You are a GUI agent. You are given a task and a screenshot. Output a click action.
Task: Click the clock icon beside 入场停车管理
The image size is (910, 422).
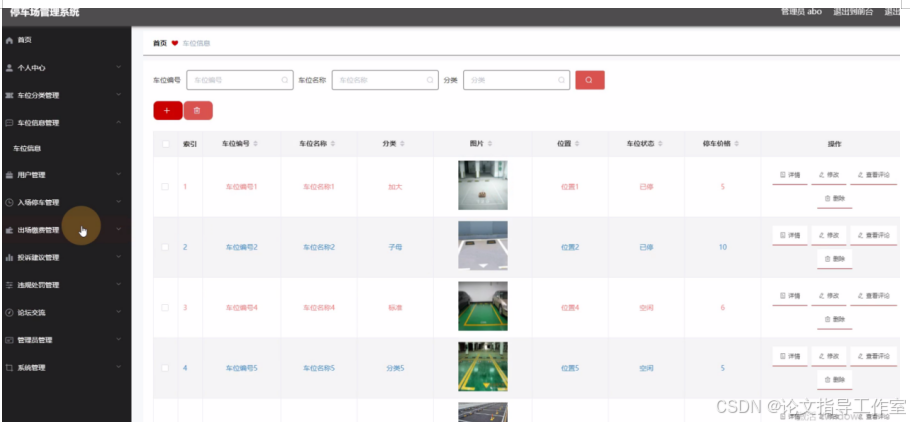(x=9, y=203)
